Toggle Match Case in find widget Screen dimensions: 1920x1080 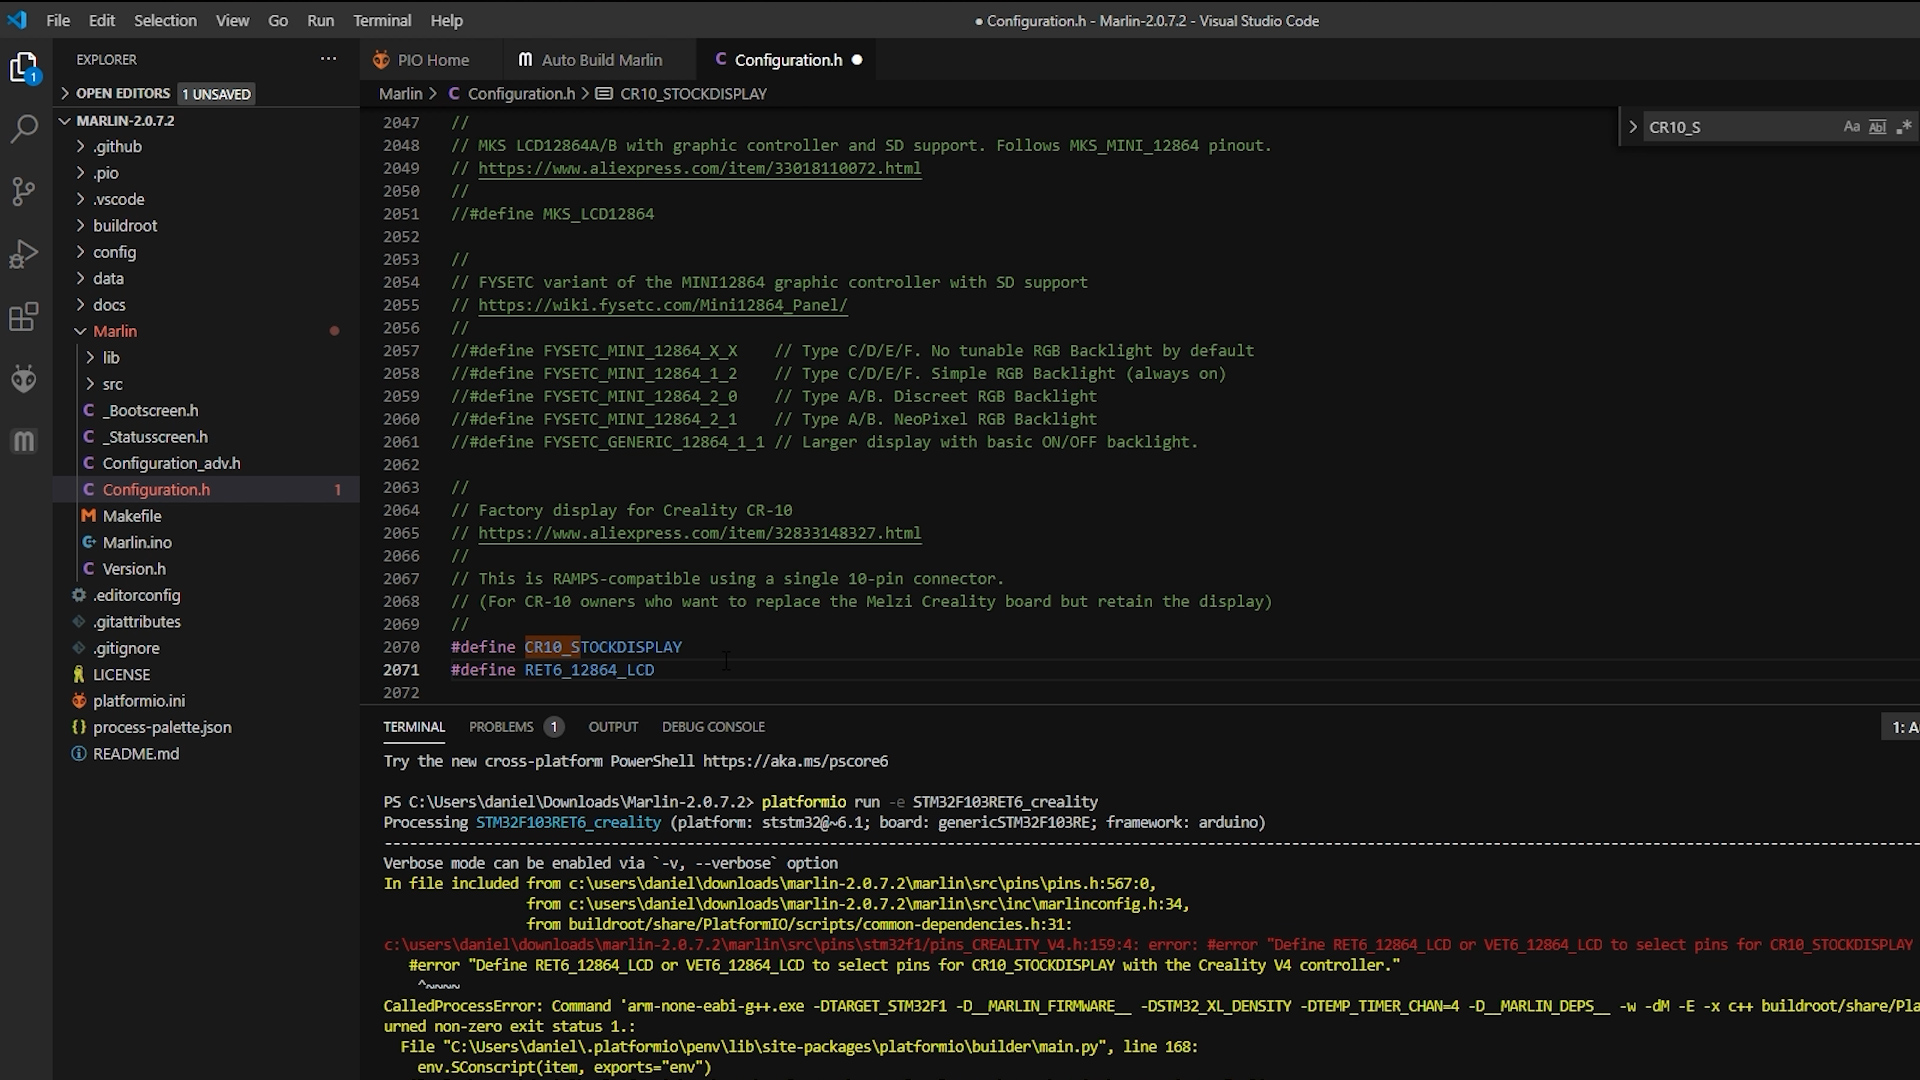(1851, 127)
